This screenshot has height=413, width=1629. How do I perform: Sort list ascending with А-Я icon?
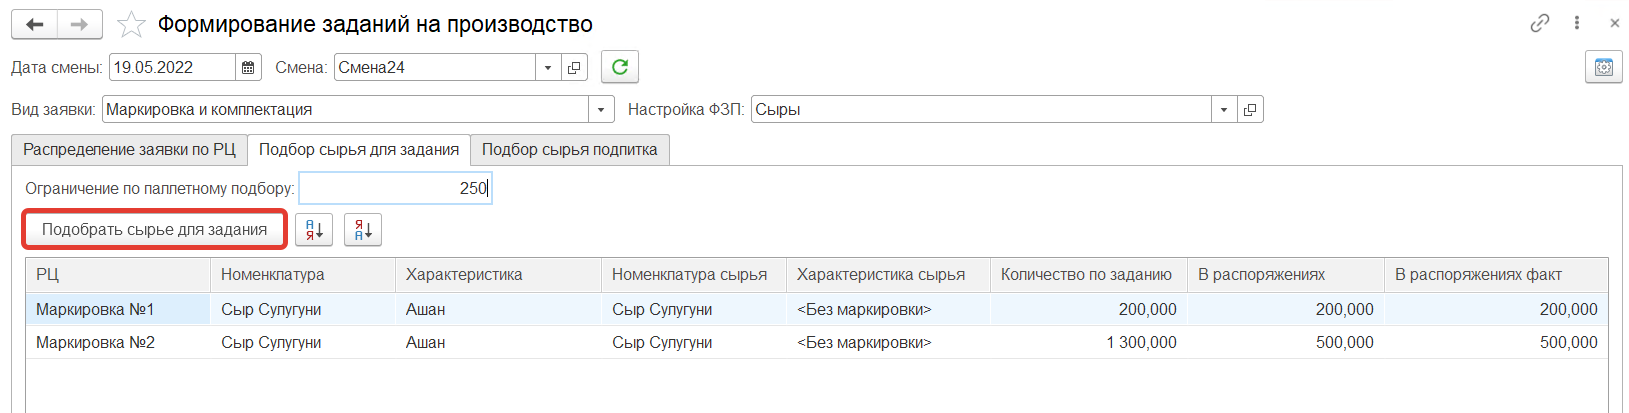tap(314, 230)
